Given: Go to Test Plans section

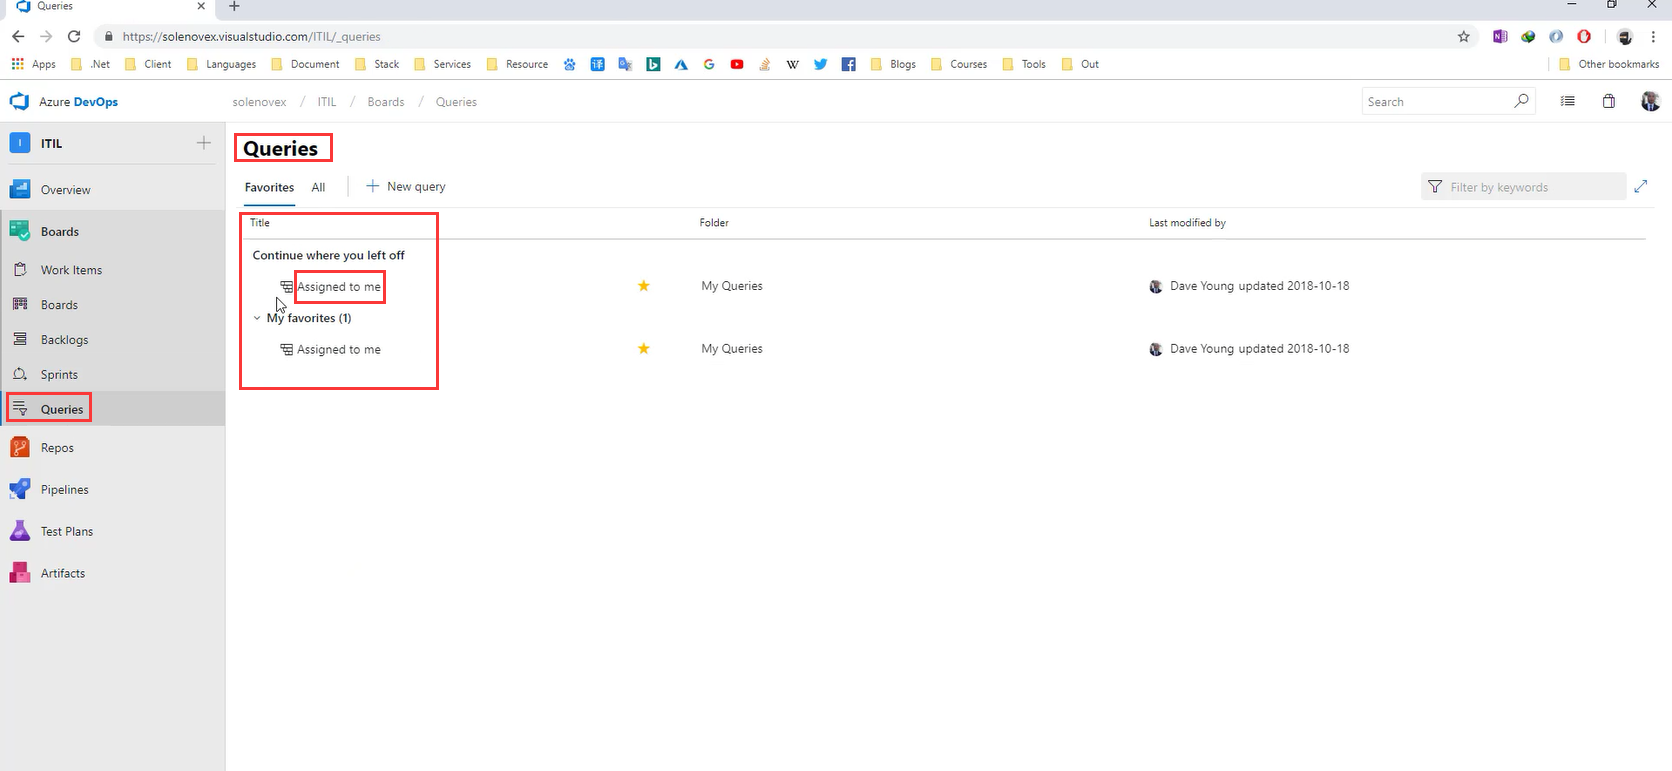Looking at the screenshot, I should (66, 532).
